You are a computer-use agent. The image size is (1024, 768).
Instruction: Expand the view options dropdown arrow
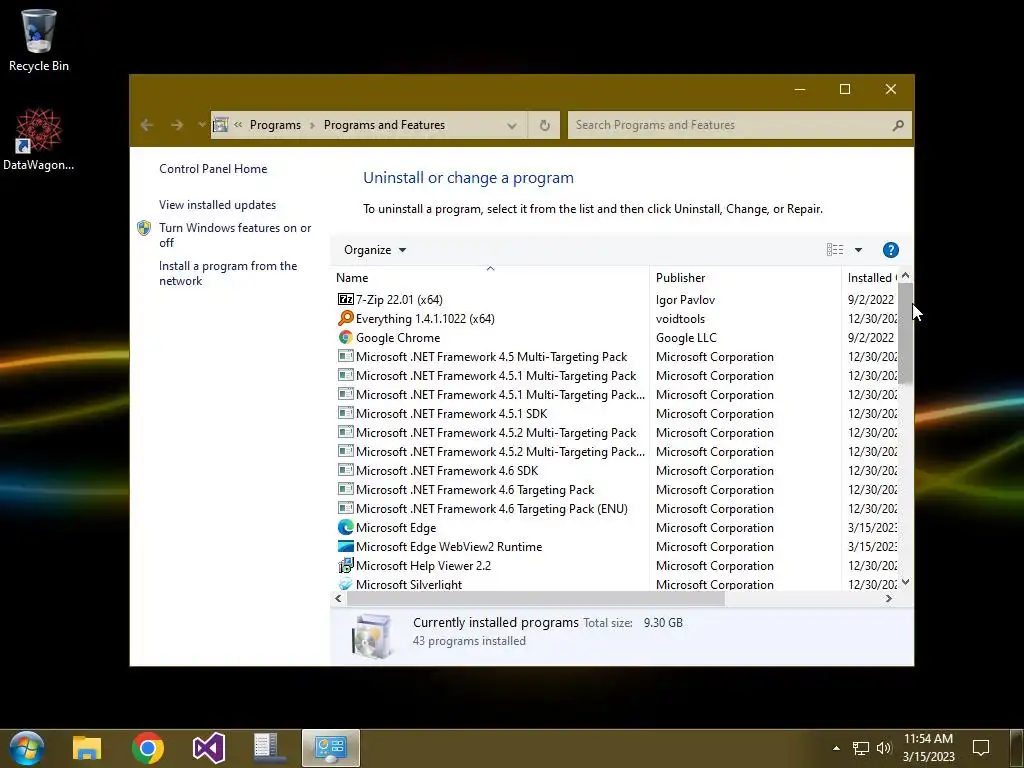tap(858, 249)
